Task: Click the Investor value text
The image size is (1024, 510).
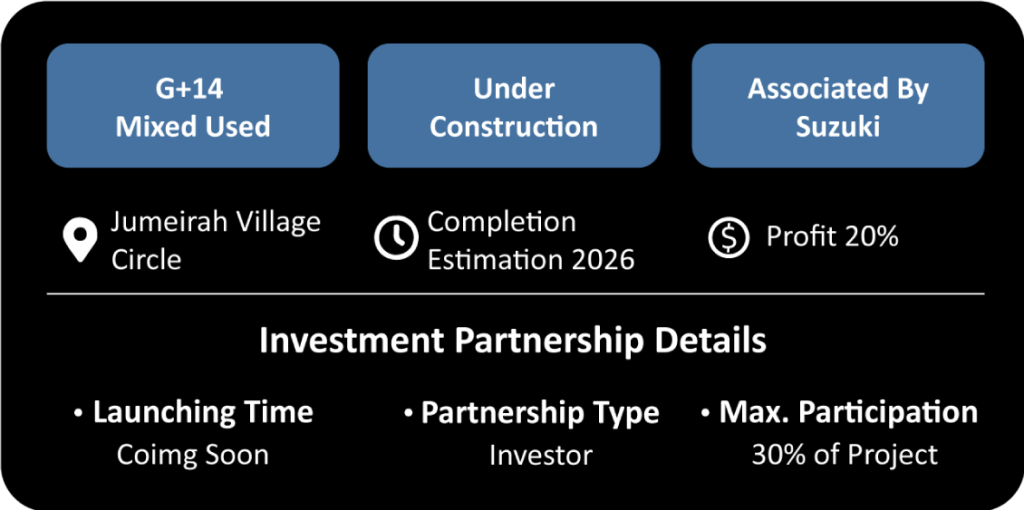Action: pyautogui.click(x=541, y=455)
